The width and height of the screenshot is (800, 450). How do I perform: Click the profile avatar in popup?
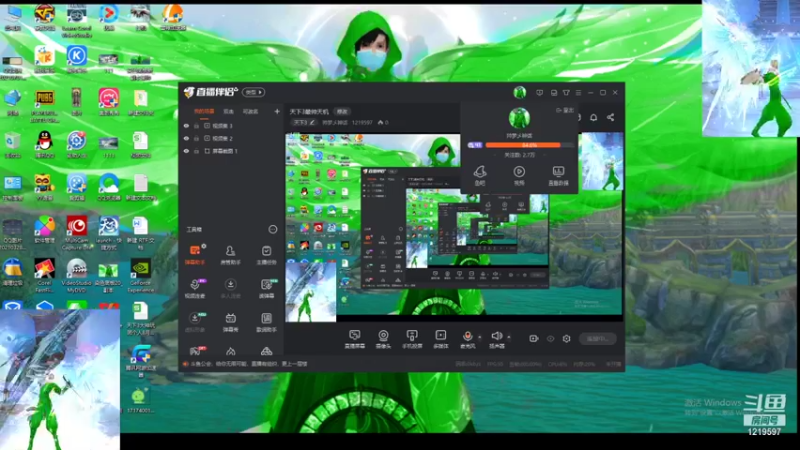[519, 118]
